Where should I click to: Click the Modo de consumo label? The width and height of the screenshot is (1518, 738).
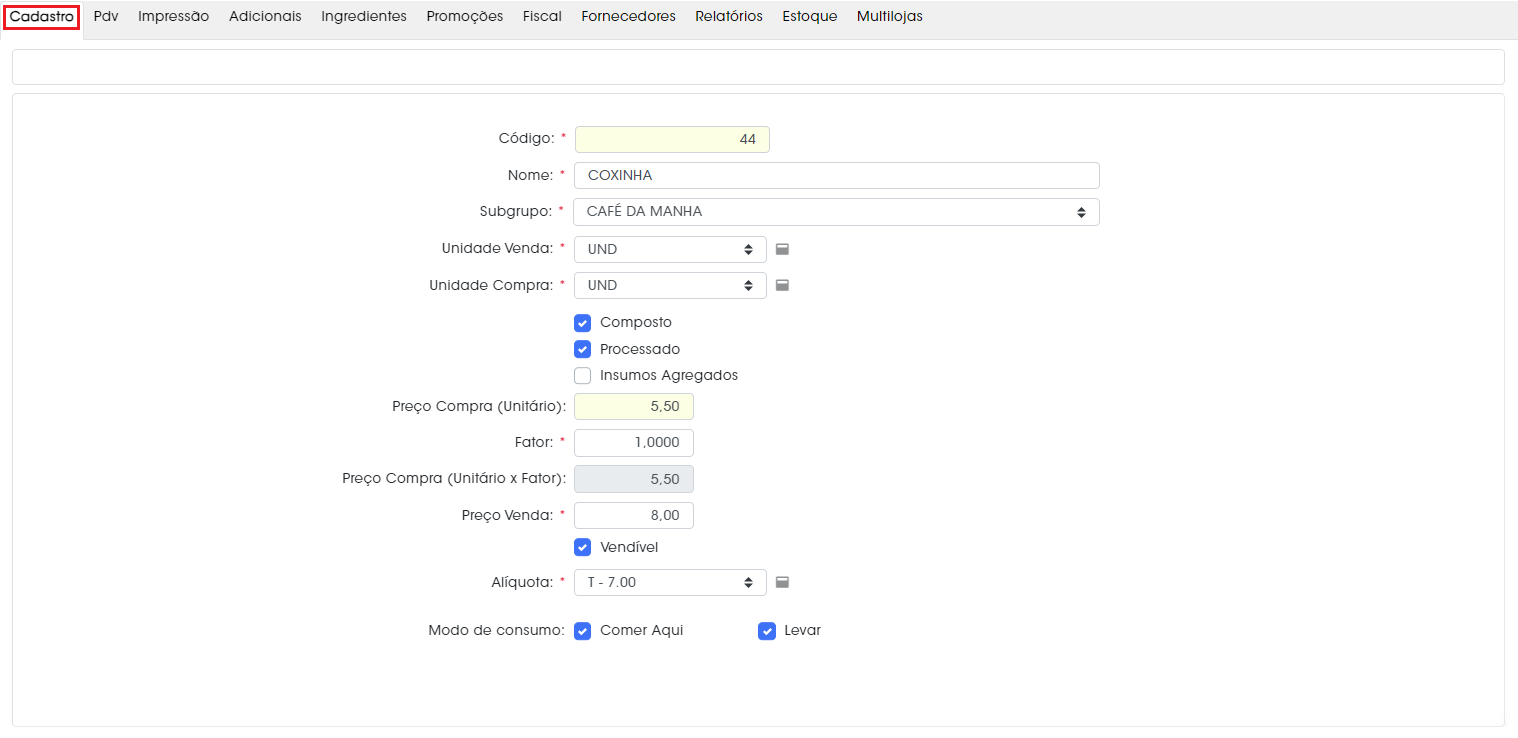[x=496, y=631]
